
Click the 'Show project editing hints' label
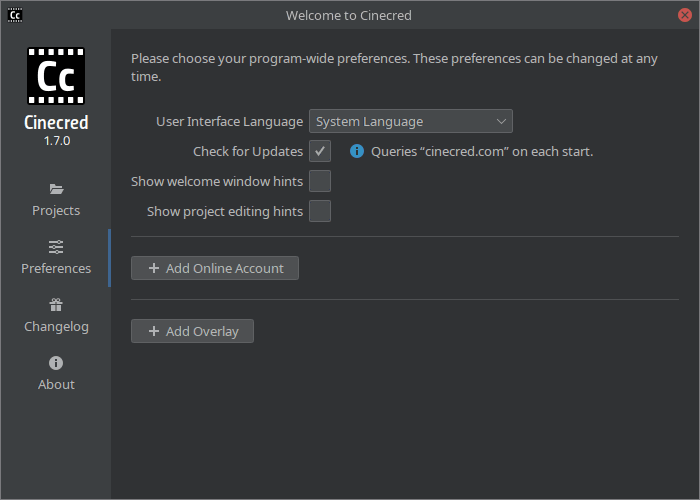click(225, 212)
